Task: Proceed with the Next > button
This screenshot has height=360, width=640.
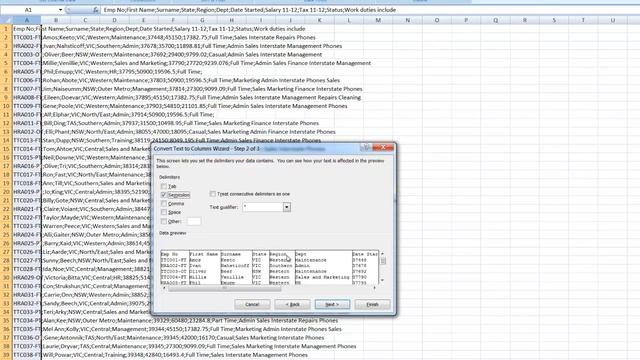Action: coord(332,304)
